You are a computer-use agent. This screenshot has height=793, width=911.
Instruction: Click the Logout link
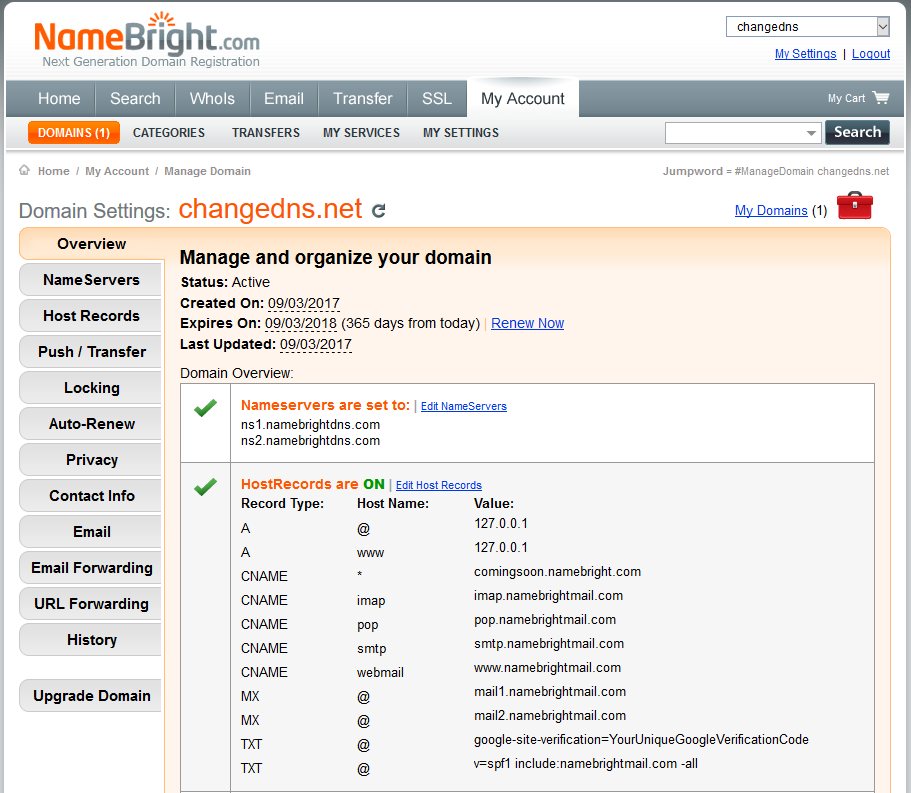870,54
